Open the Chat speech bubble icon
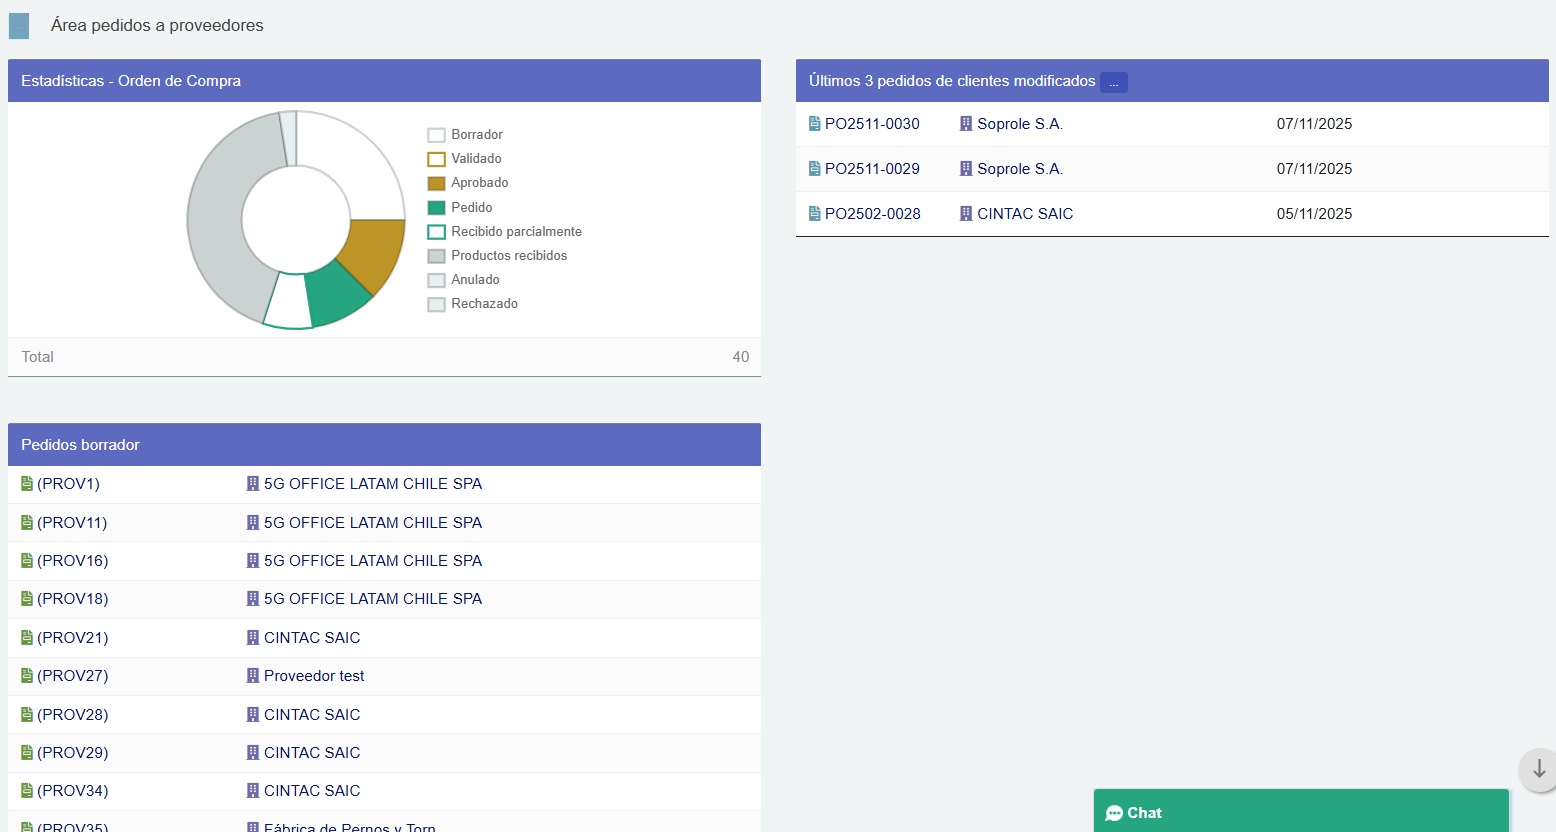1556x832 pixels. coord(1114,813)
